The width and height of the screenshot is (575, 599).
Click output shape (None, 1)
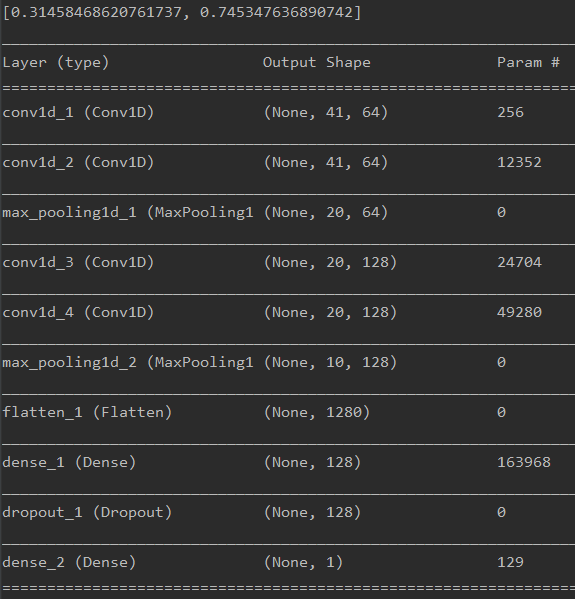[x=303, y=563]
